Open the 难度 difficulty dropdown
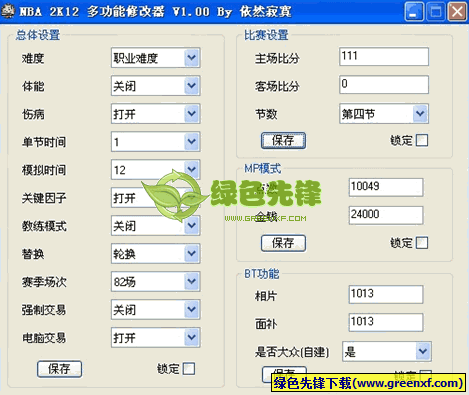The width and height of the screenshot is (469, 395). click(x=192, y=58)
